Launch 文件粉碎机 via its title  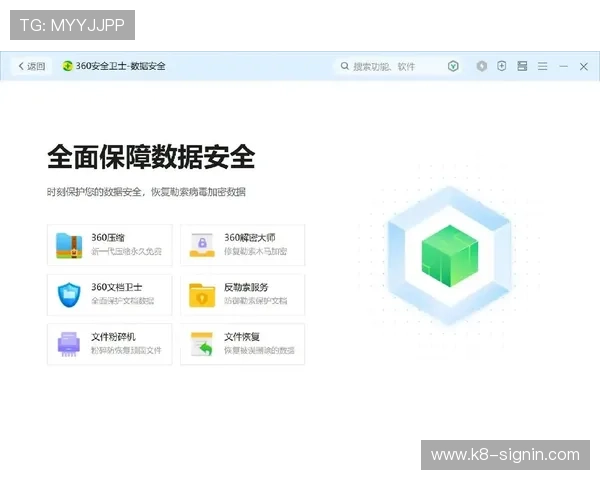113,337
